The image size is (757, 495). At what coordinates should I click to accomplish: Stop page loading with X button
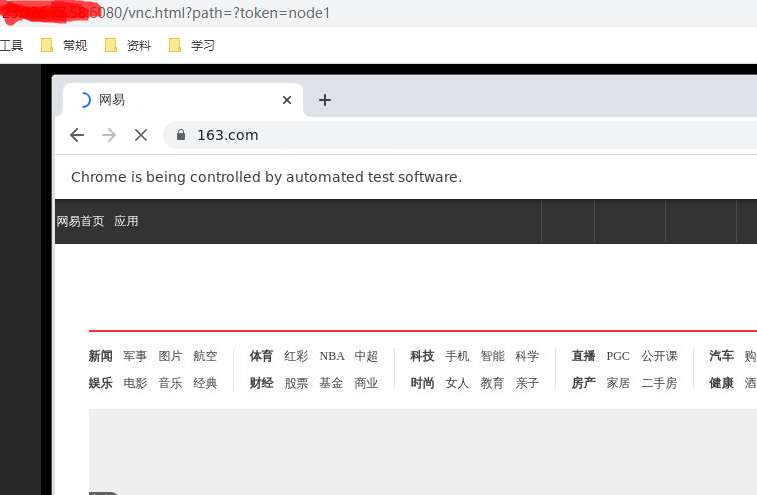point(141,135)
